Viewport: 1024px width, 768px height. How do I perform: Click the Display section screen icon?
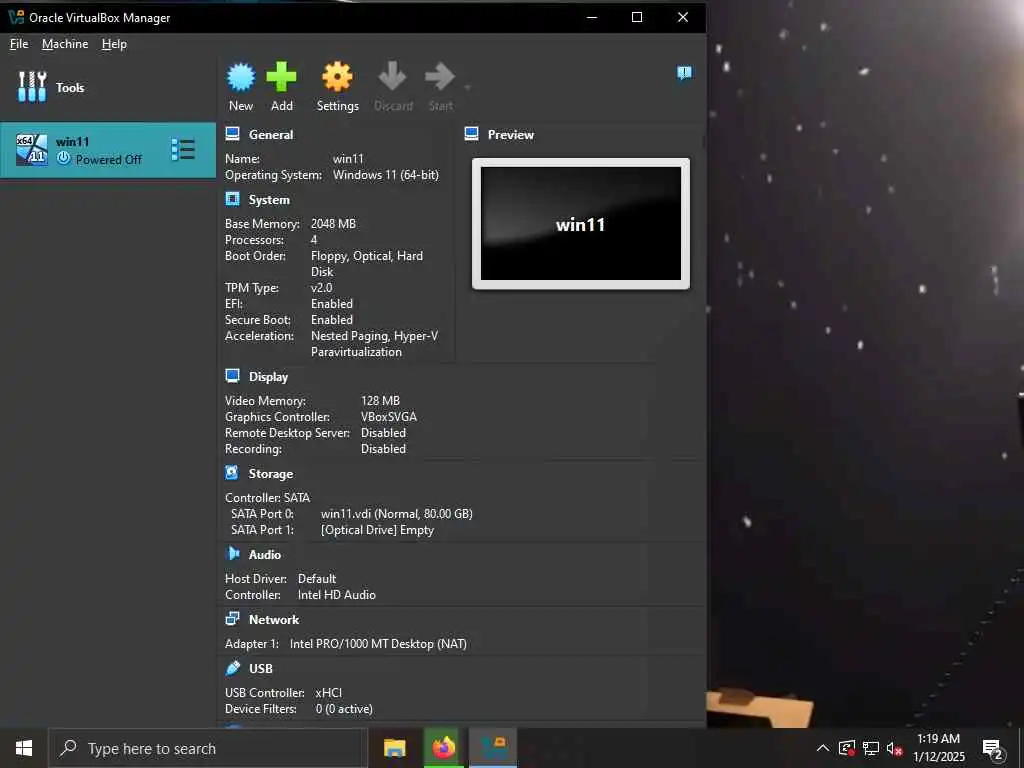[x=232, y=376]
